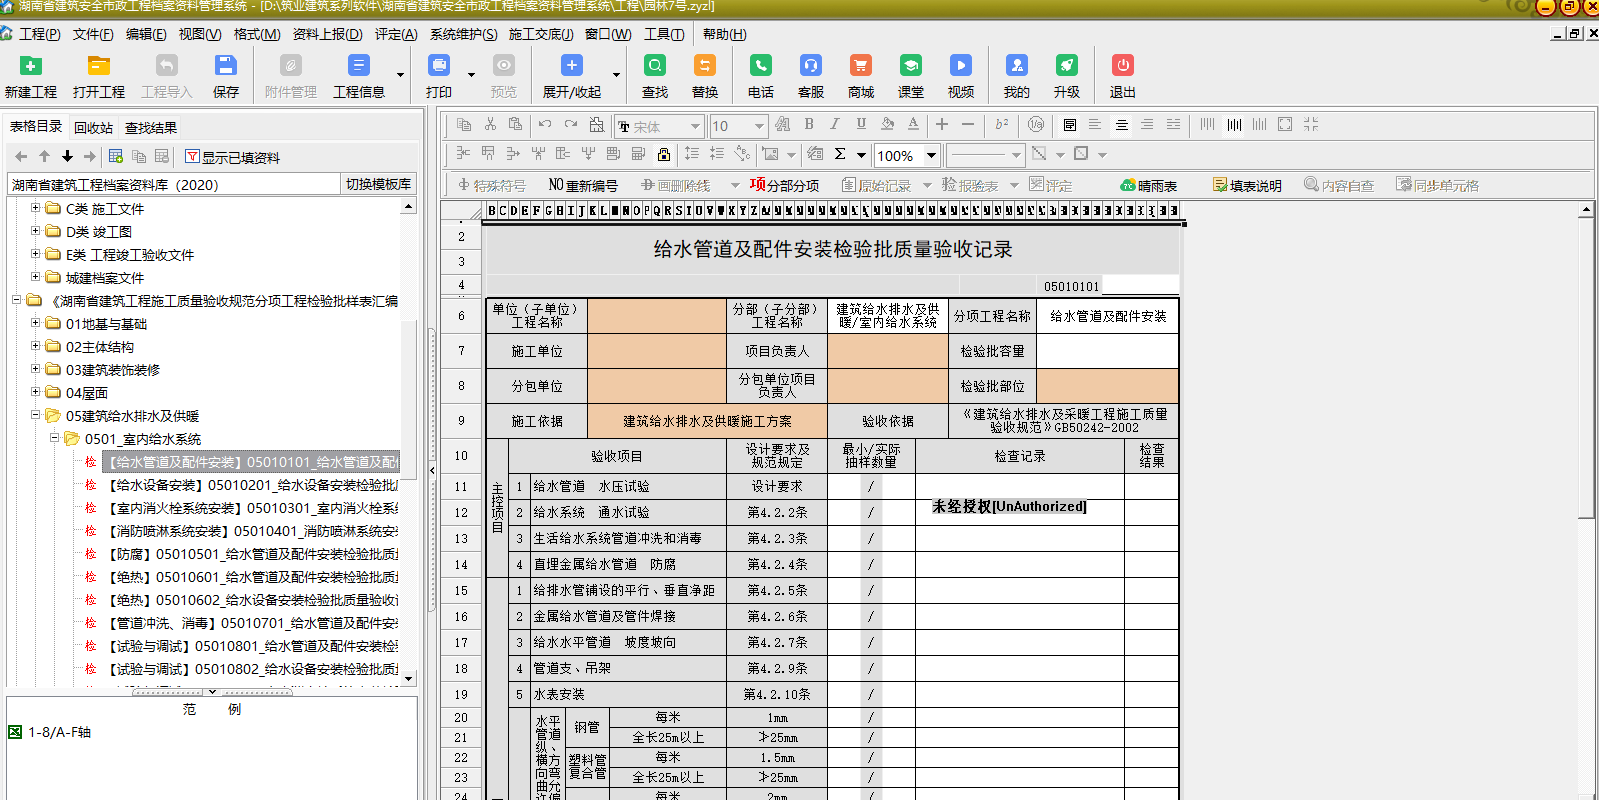This screenshot has width=1599, height=800.
Task: Collapse the 05建筑给水排水及供暖 node
Action: [x=35, y=415]
